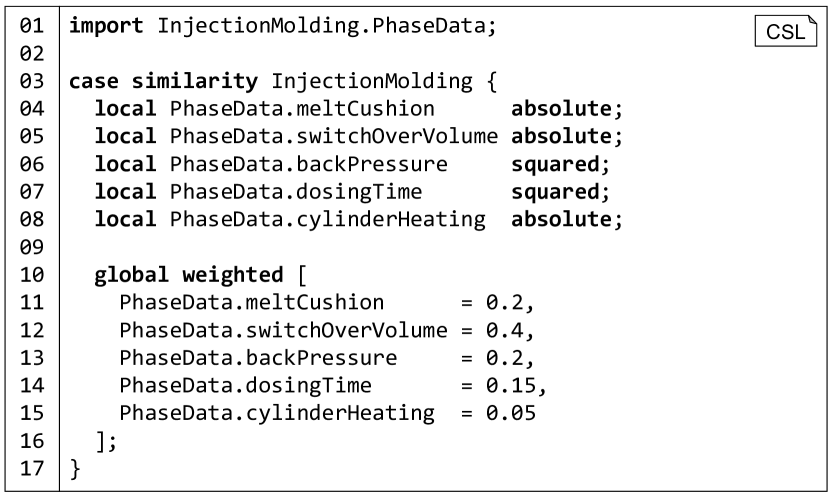
Task: Click the 0.2 weight of meltCushion
Action: (x=504, y=303)
